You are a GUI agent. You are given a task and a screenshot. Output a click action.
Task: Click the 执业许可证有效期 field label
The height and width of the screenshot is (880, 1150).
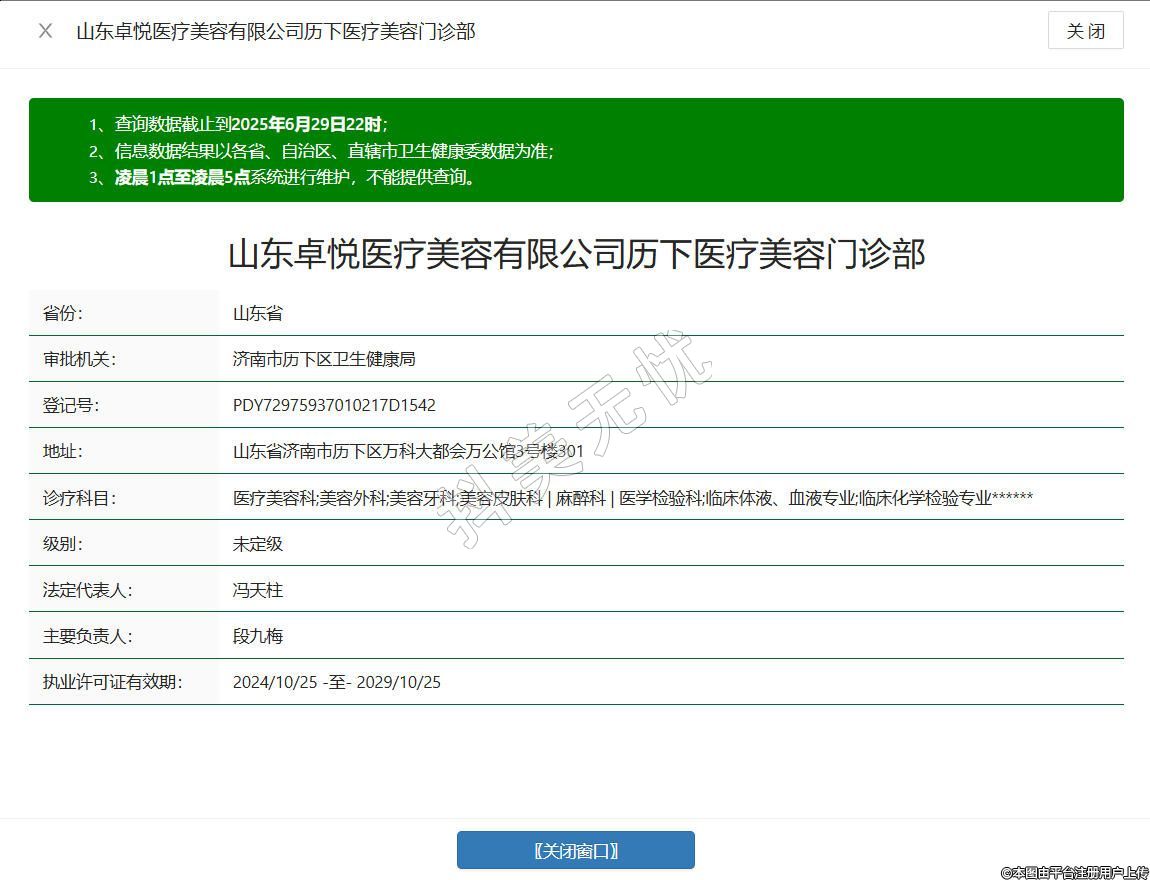pyautogui.click(x=112, y=682)
